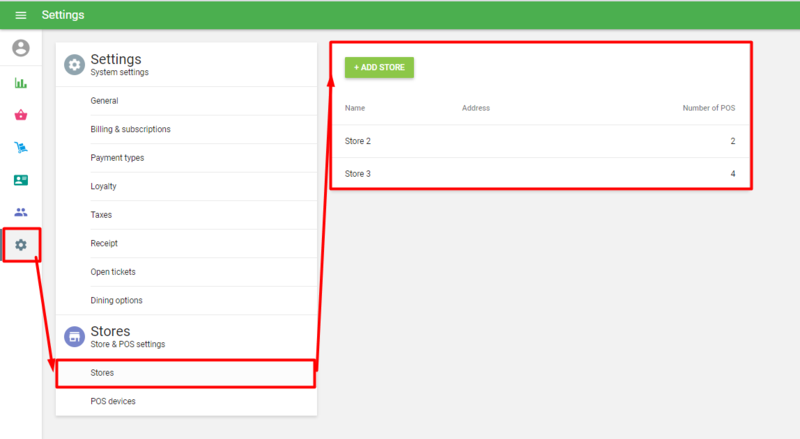Open Billing & subscriptions settings
This screenshot has width=800, height=439.
[x=130, y=129]
